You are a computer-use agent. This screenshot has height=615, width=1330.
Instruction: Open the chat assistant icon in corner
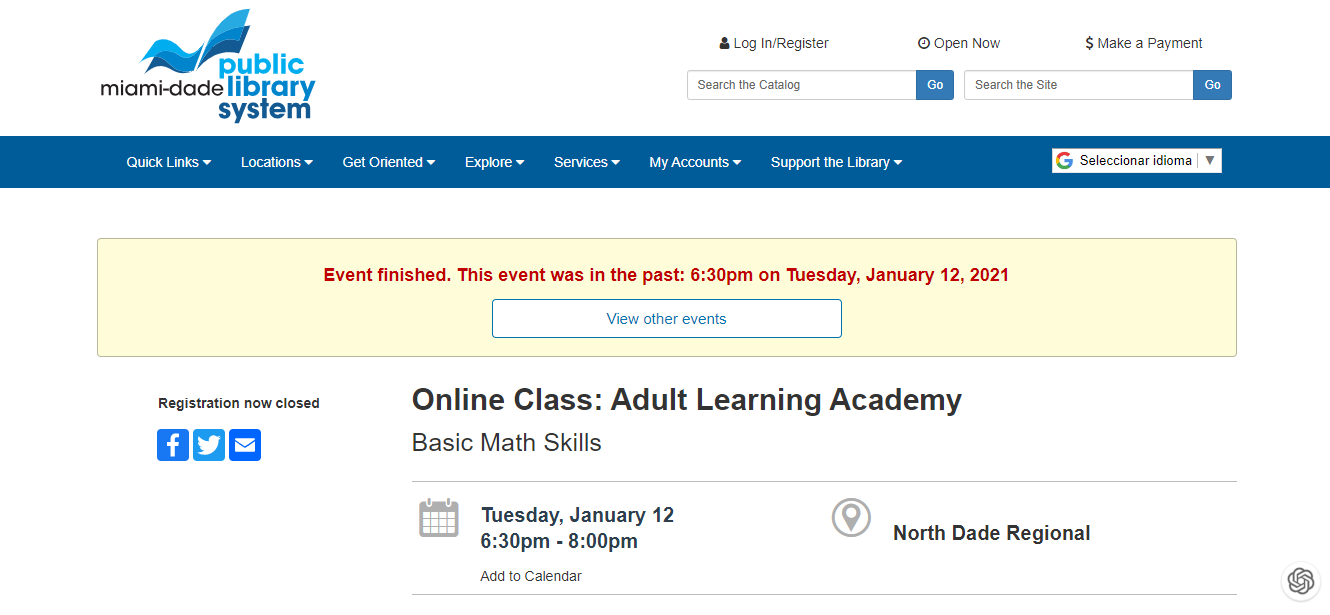tap(1300, 581)
